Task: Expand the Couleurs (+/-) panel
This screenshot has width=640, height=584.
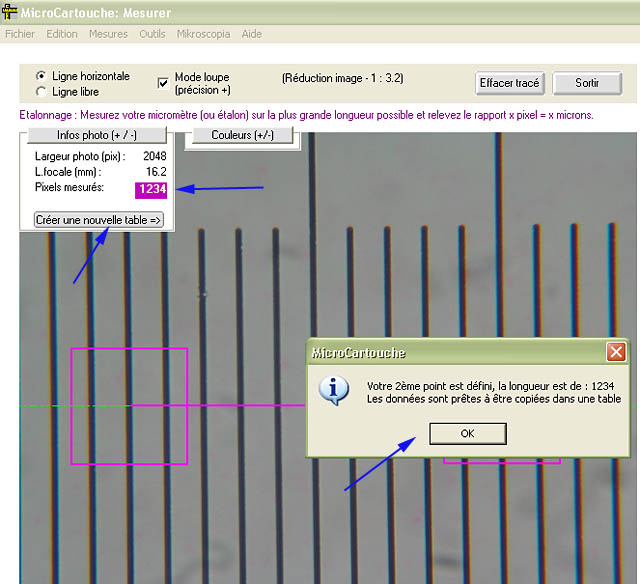Action: pos(242,135)
